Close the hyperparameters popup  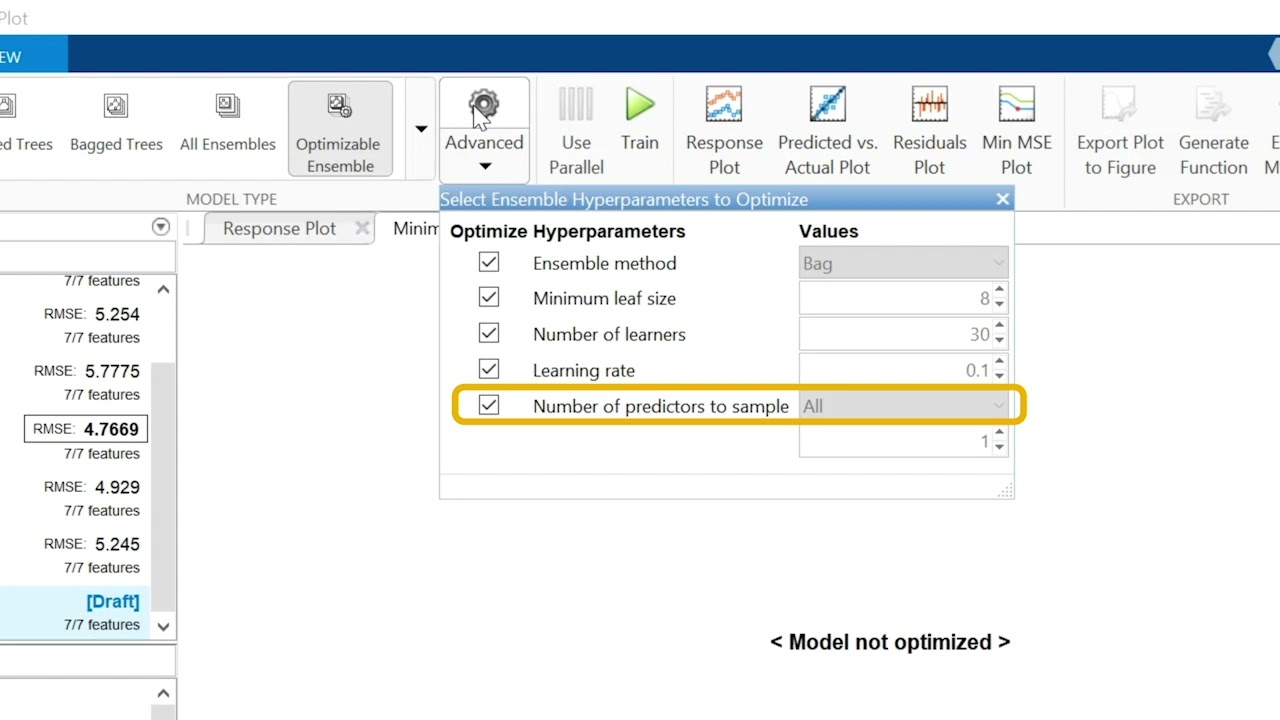[x=1003, y=199]
